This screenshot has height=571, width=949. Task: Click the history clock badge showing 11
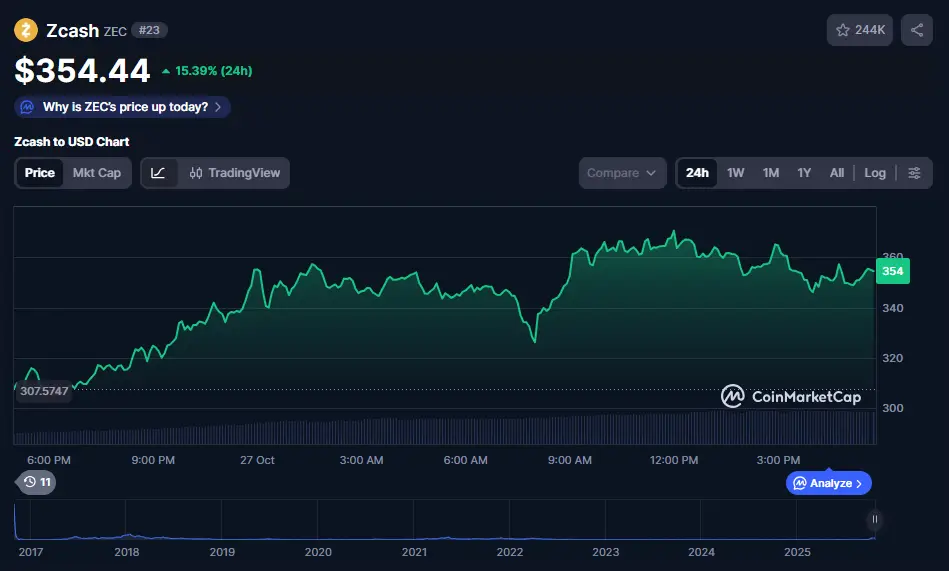point(37,482)
